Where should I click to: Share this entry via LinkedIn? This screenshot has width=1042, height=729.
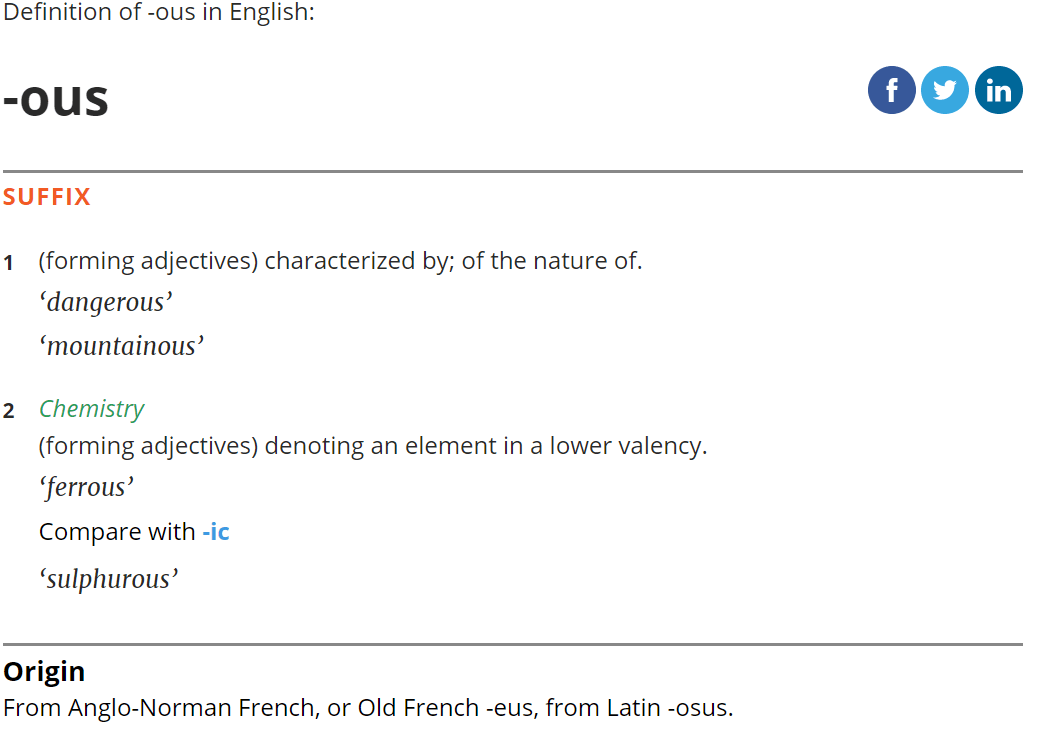998,90
